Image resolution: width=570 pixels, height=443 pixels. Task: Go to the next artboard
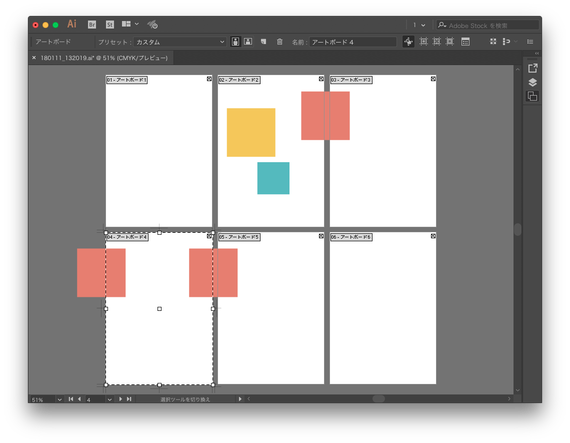120,399
